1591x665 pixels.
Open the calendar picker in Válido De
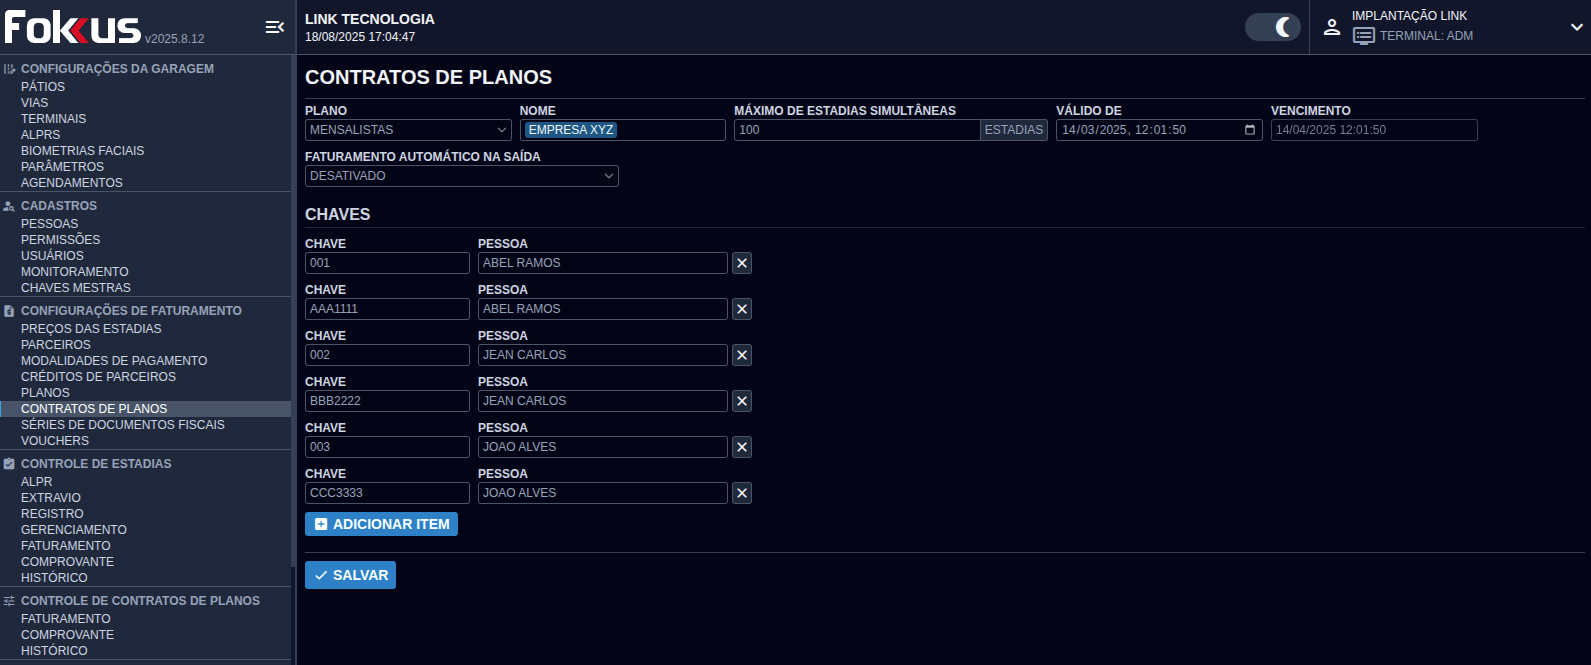(x=1250, y=130)
